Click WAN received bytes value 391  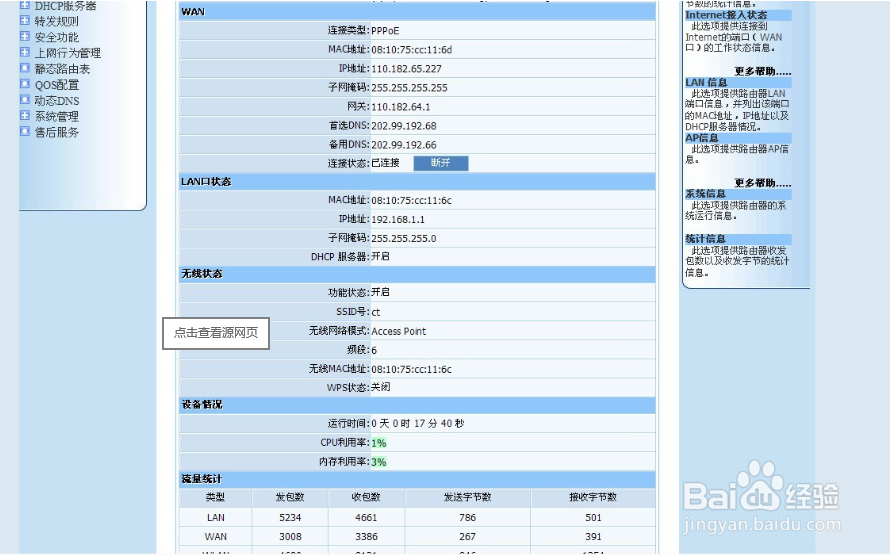pos(593,536)
